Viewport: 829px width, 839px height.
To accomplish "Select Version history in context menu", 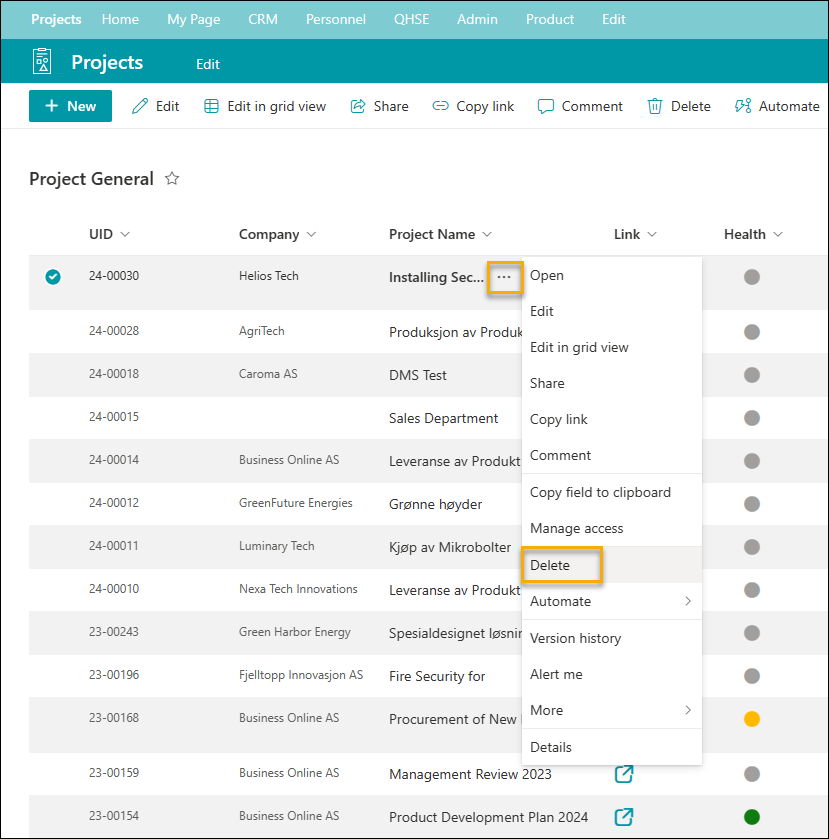I will click(612, 638).
